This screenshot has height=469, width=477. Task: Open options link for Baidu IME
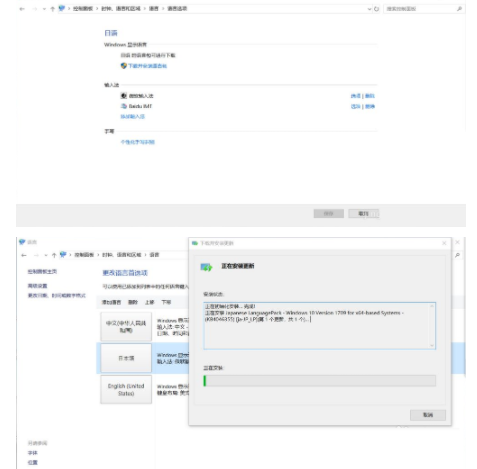coord(356,107)
